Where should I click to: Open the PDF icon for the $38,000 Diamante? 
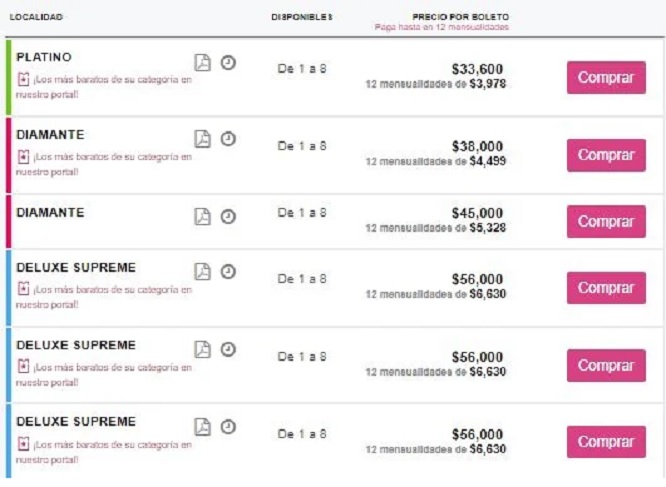tap(203, 139)
